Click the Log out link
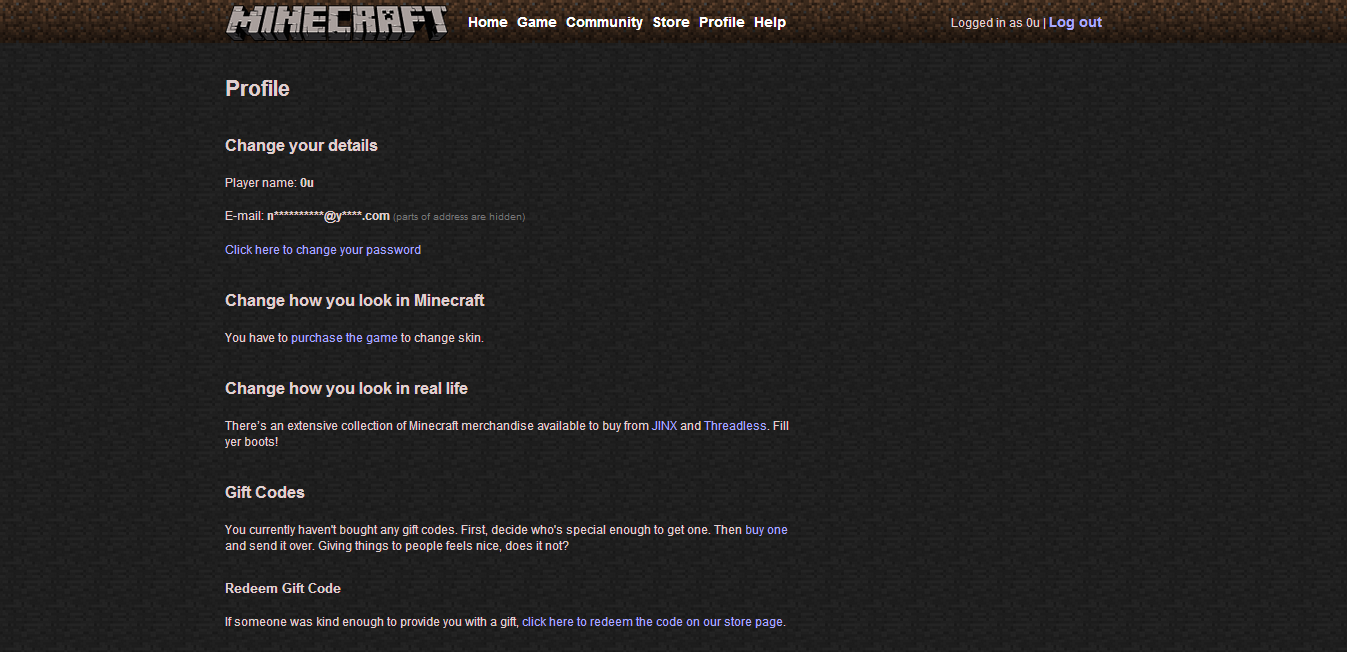 point(1075,22)
